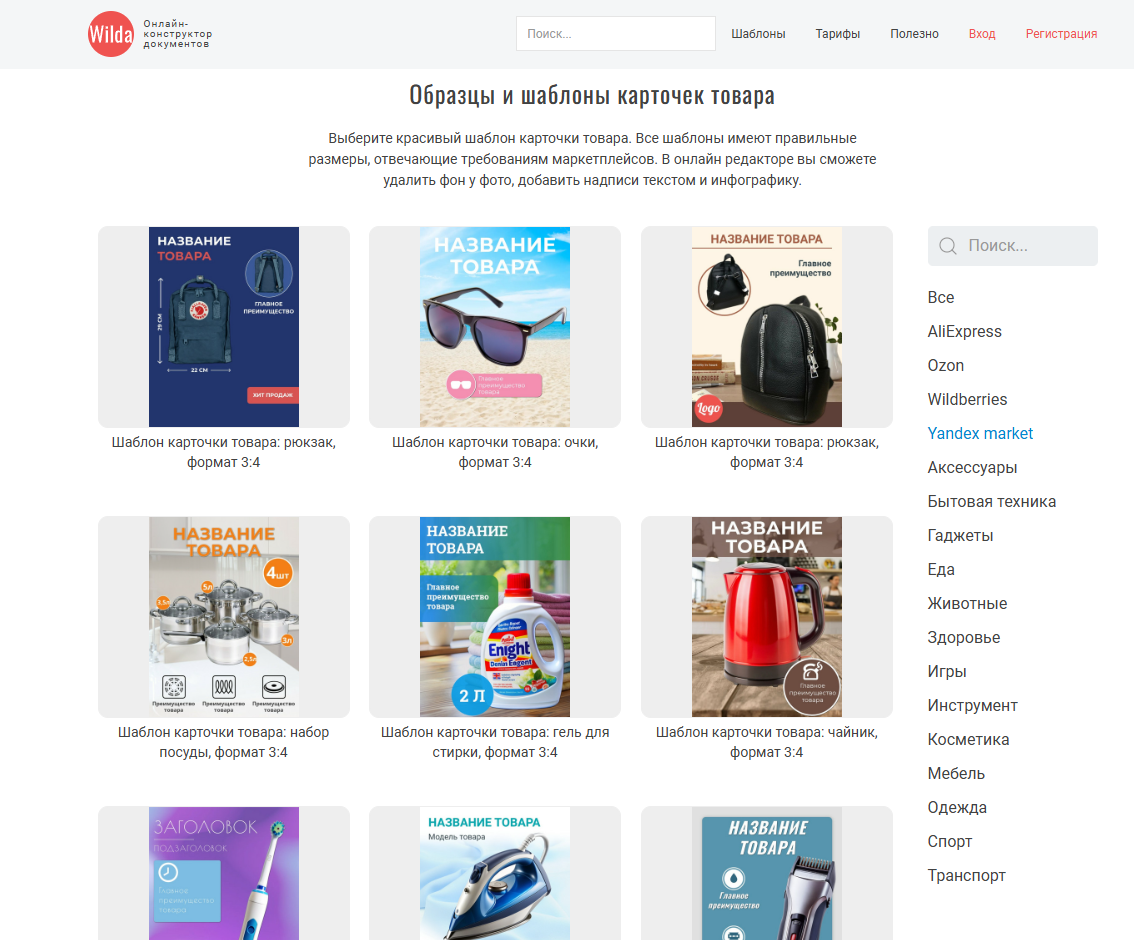Select the Бытовая техника category
This screenshot has height=940, width=1134.
(x=992, y=501)
